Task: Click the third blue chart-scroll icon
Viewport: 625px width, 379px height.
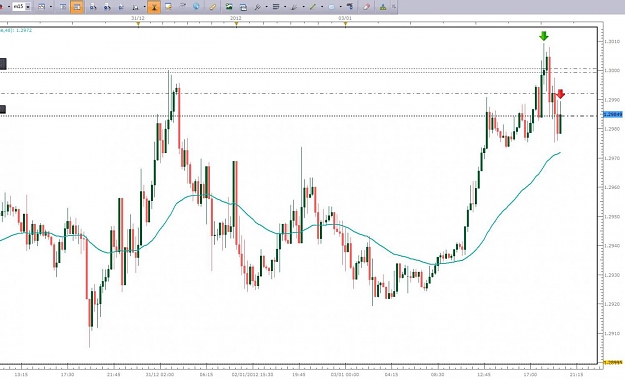Action: coord(121,7)
